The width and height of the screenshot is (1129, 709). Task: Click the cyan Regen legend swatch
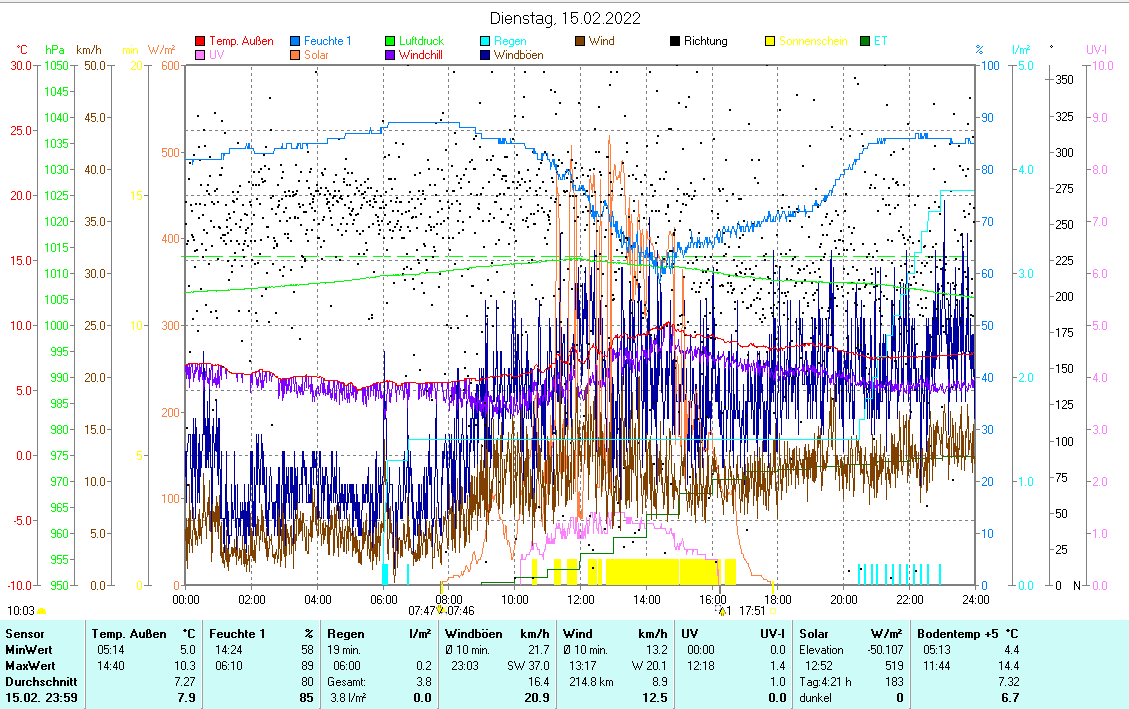[x=486, y=42]
